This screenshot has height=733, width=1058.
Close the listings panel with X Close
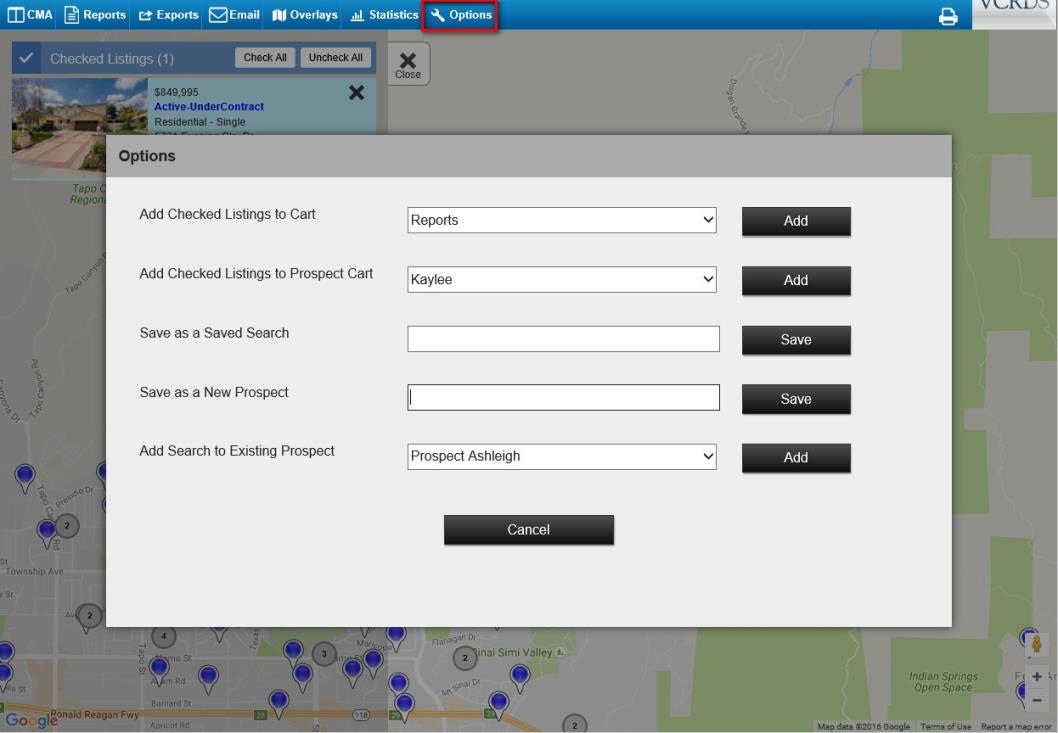click(408, 64)
